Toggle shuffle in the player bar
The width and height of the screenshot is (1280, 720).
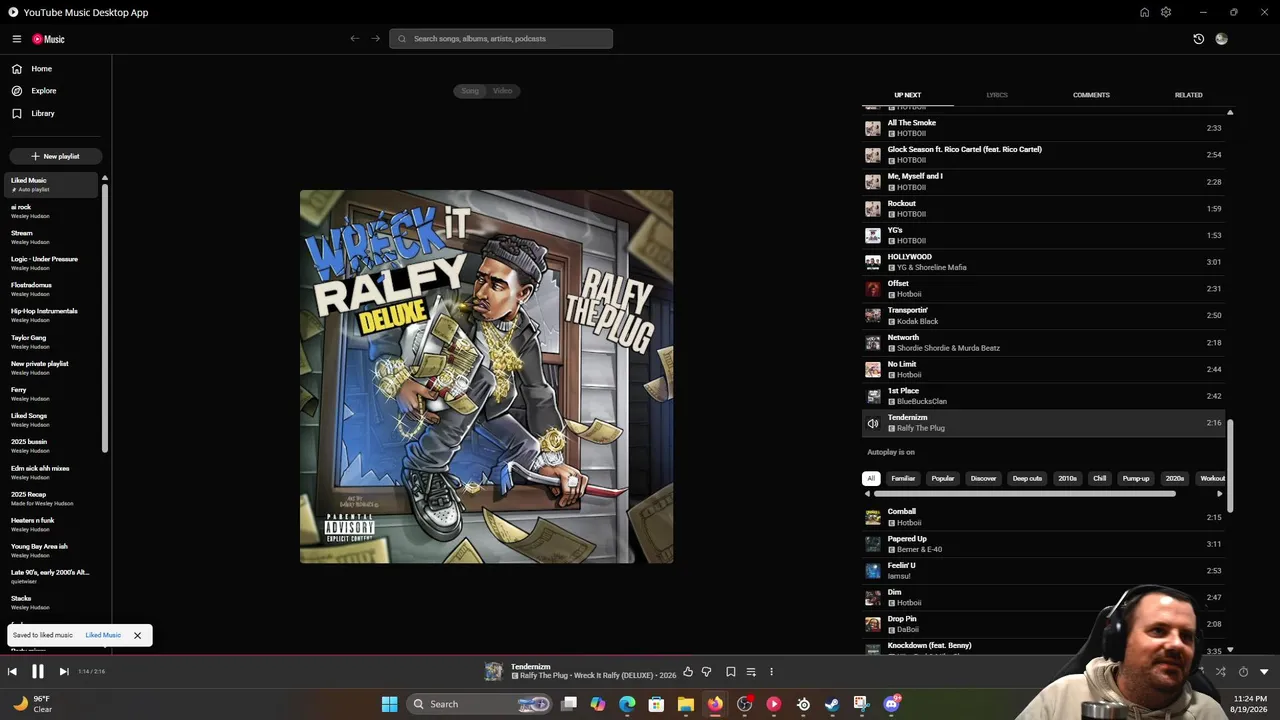(x=1220, y=672)
